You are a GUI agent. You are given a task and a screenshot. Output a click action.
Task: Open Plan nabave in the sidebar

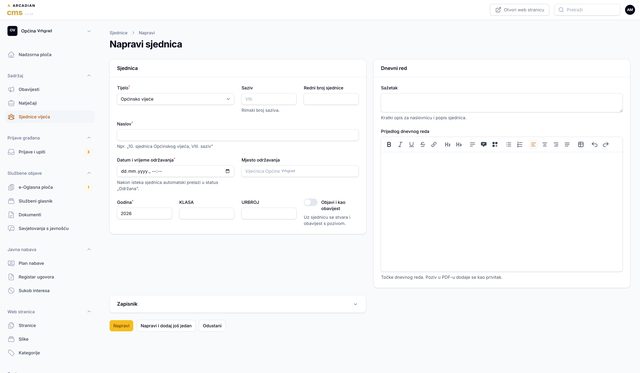tap(50, 263)
